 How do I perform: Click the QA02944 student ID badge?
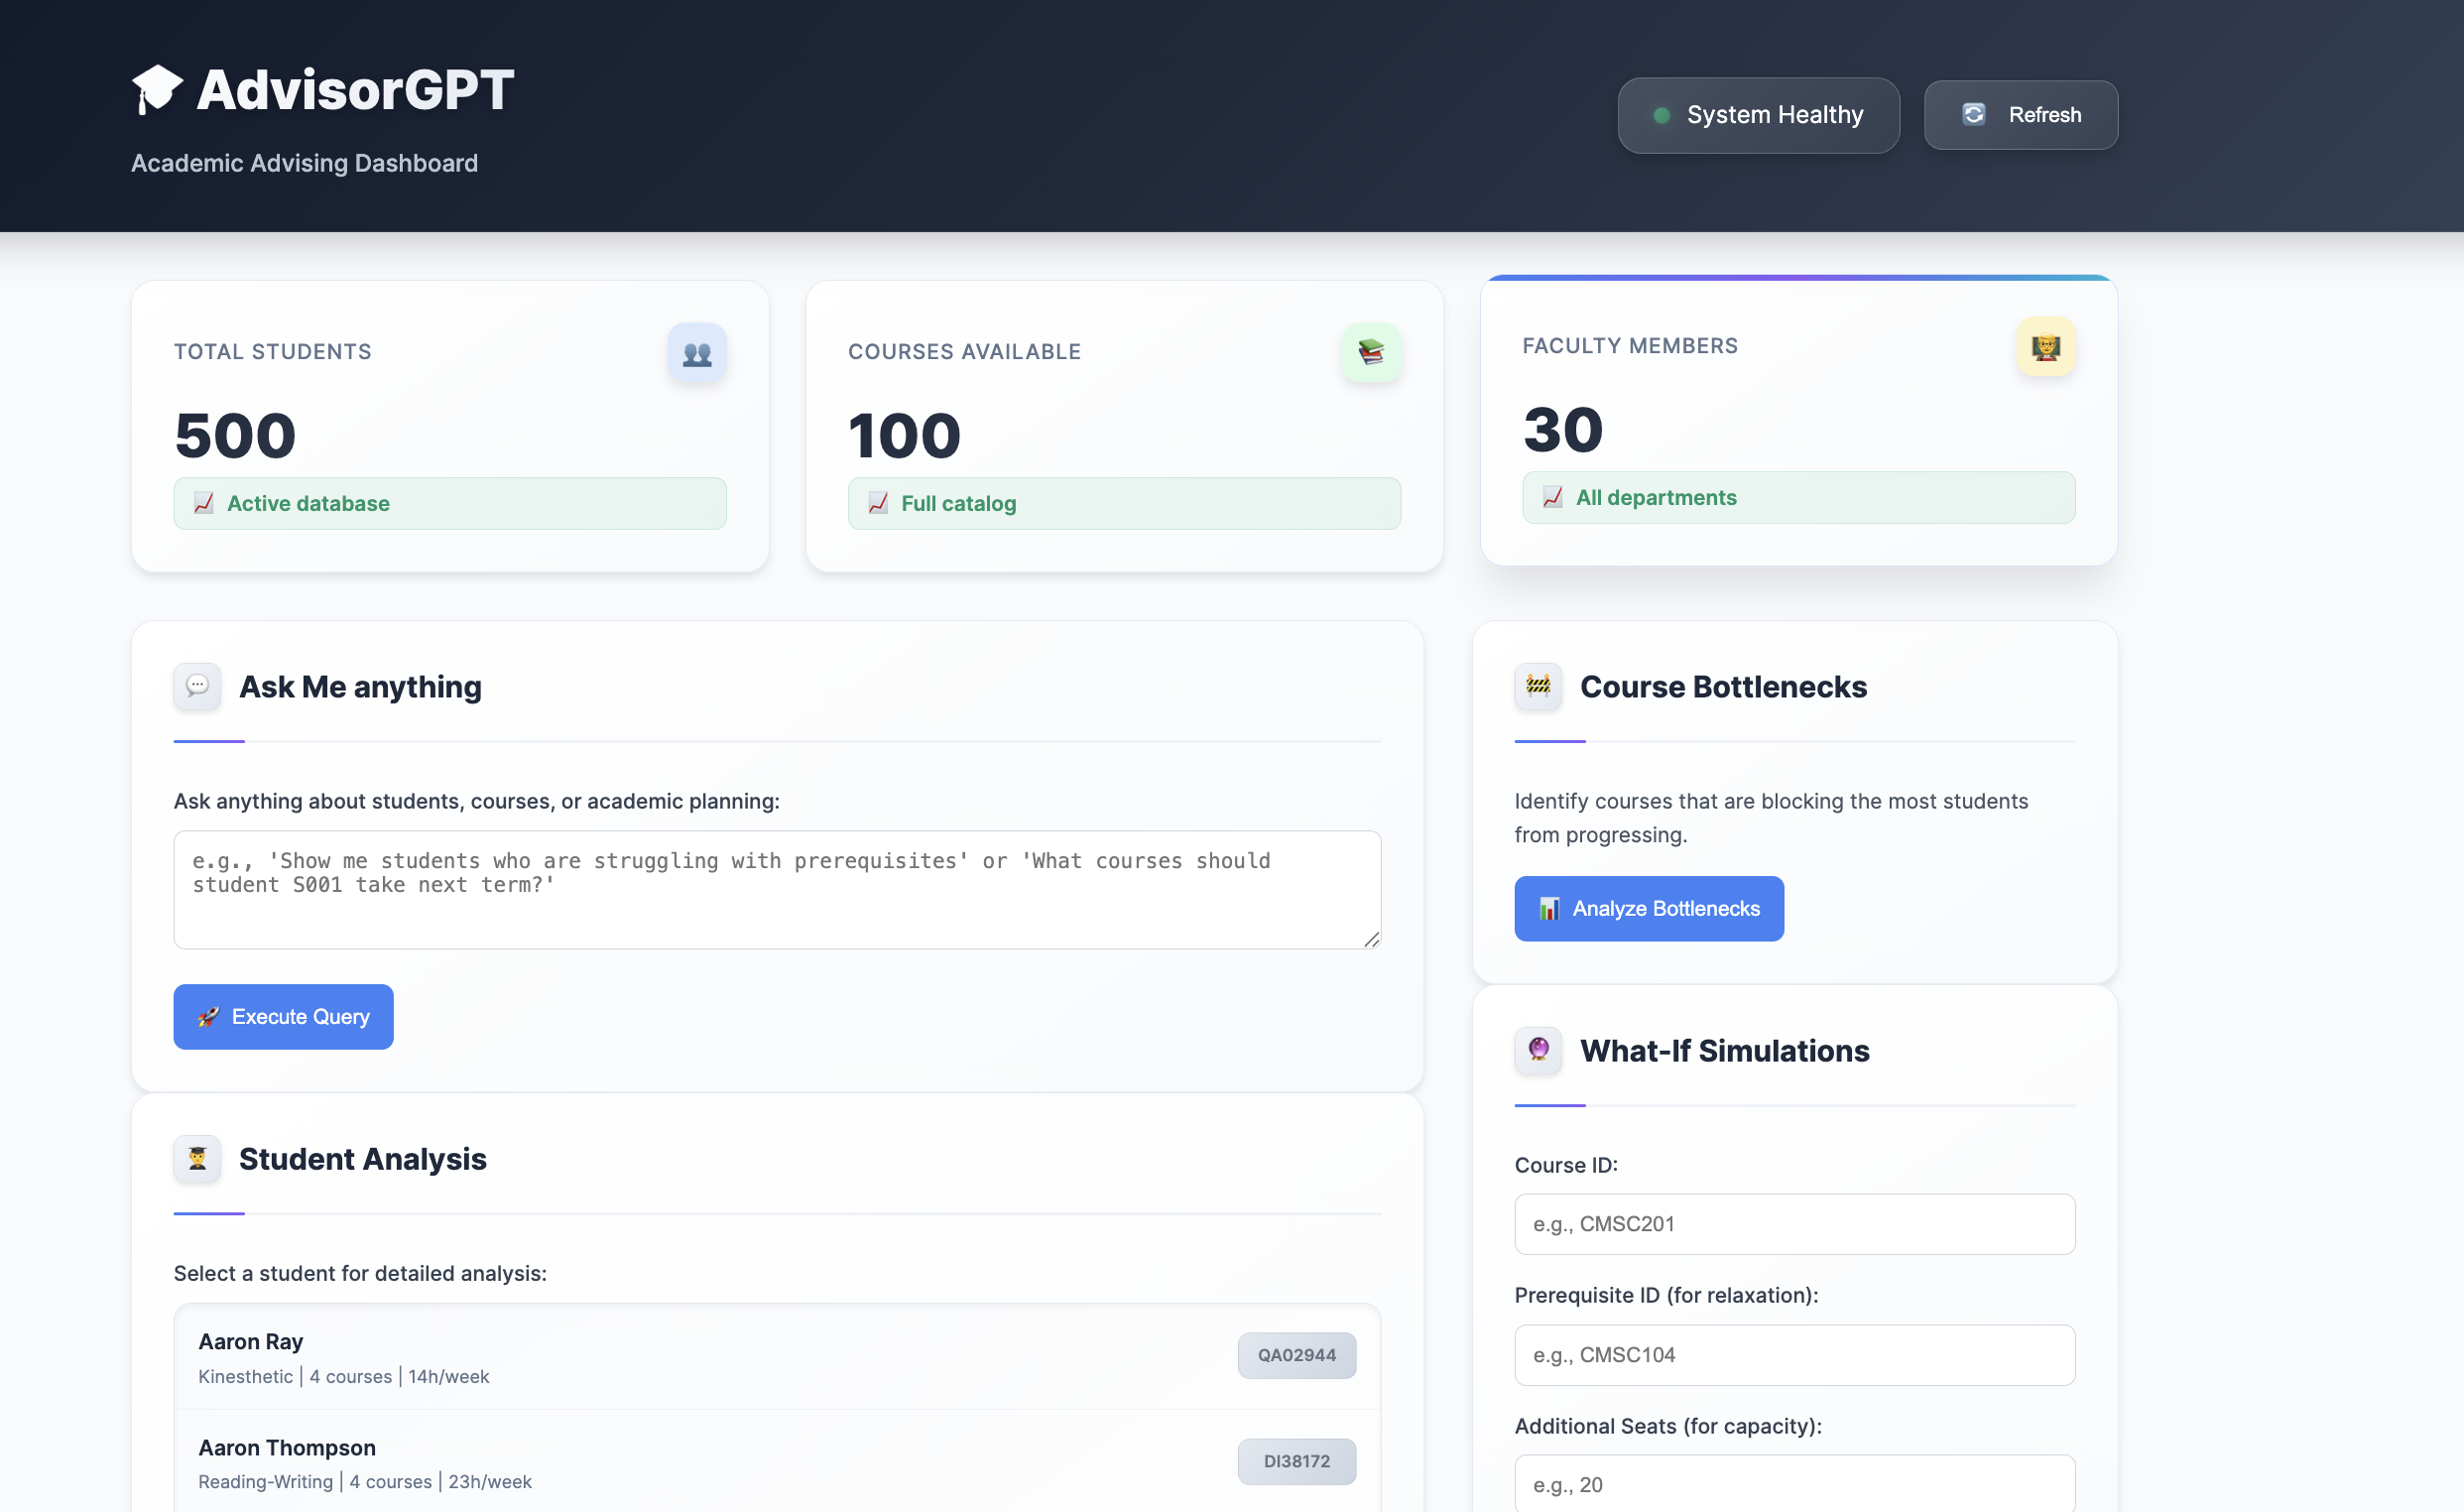coord(1296,1356)
